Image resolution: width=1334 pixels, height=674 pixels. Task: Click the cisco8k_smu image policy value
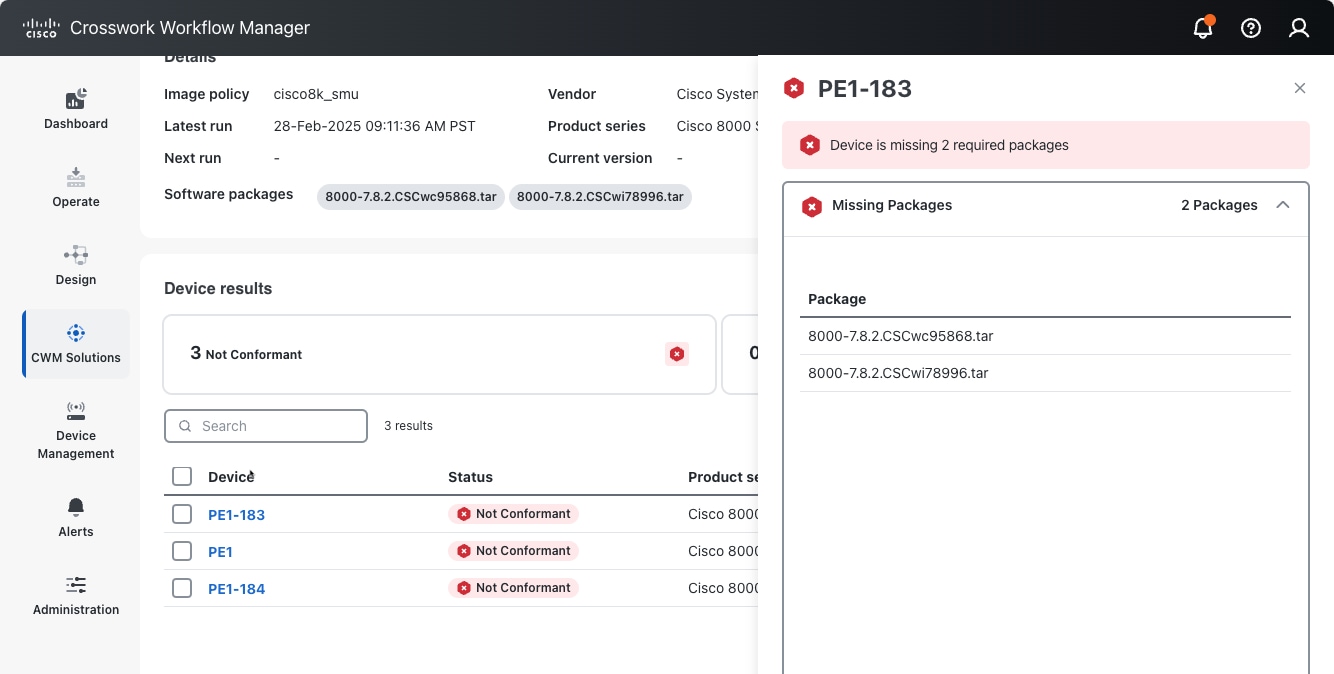coord(316,94)
